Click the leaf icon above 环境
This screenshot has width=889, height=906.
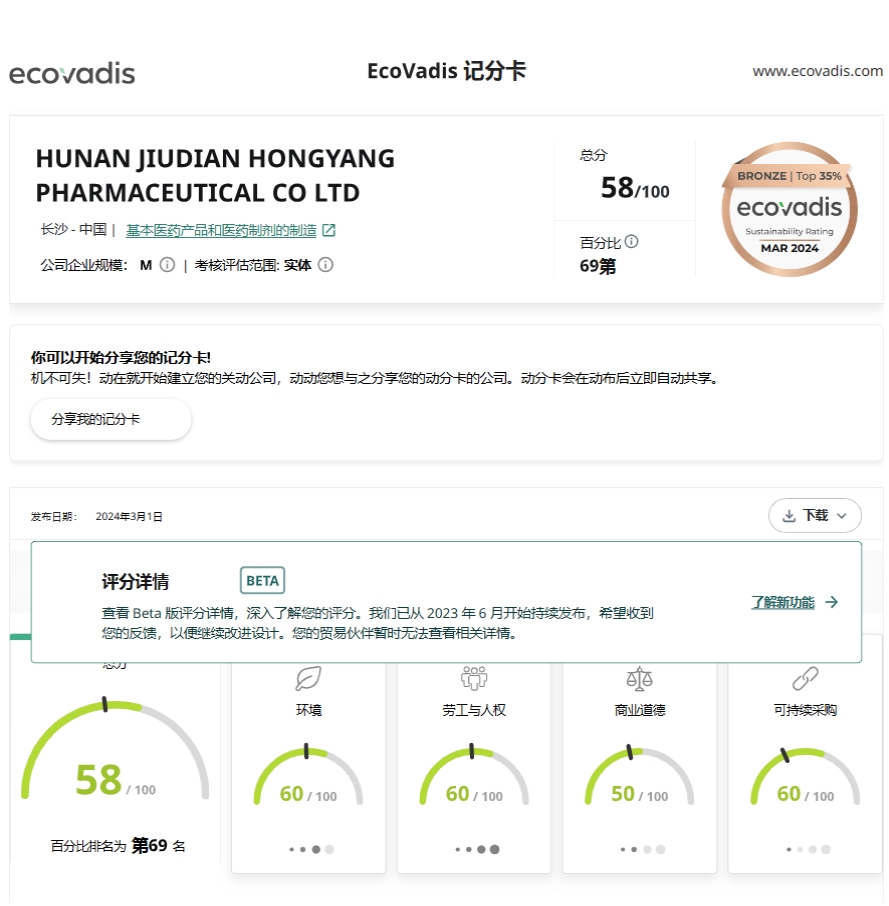308,678
